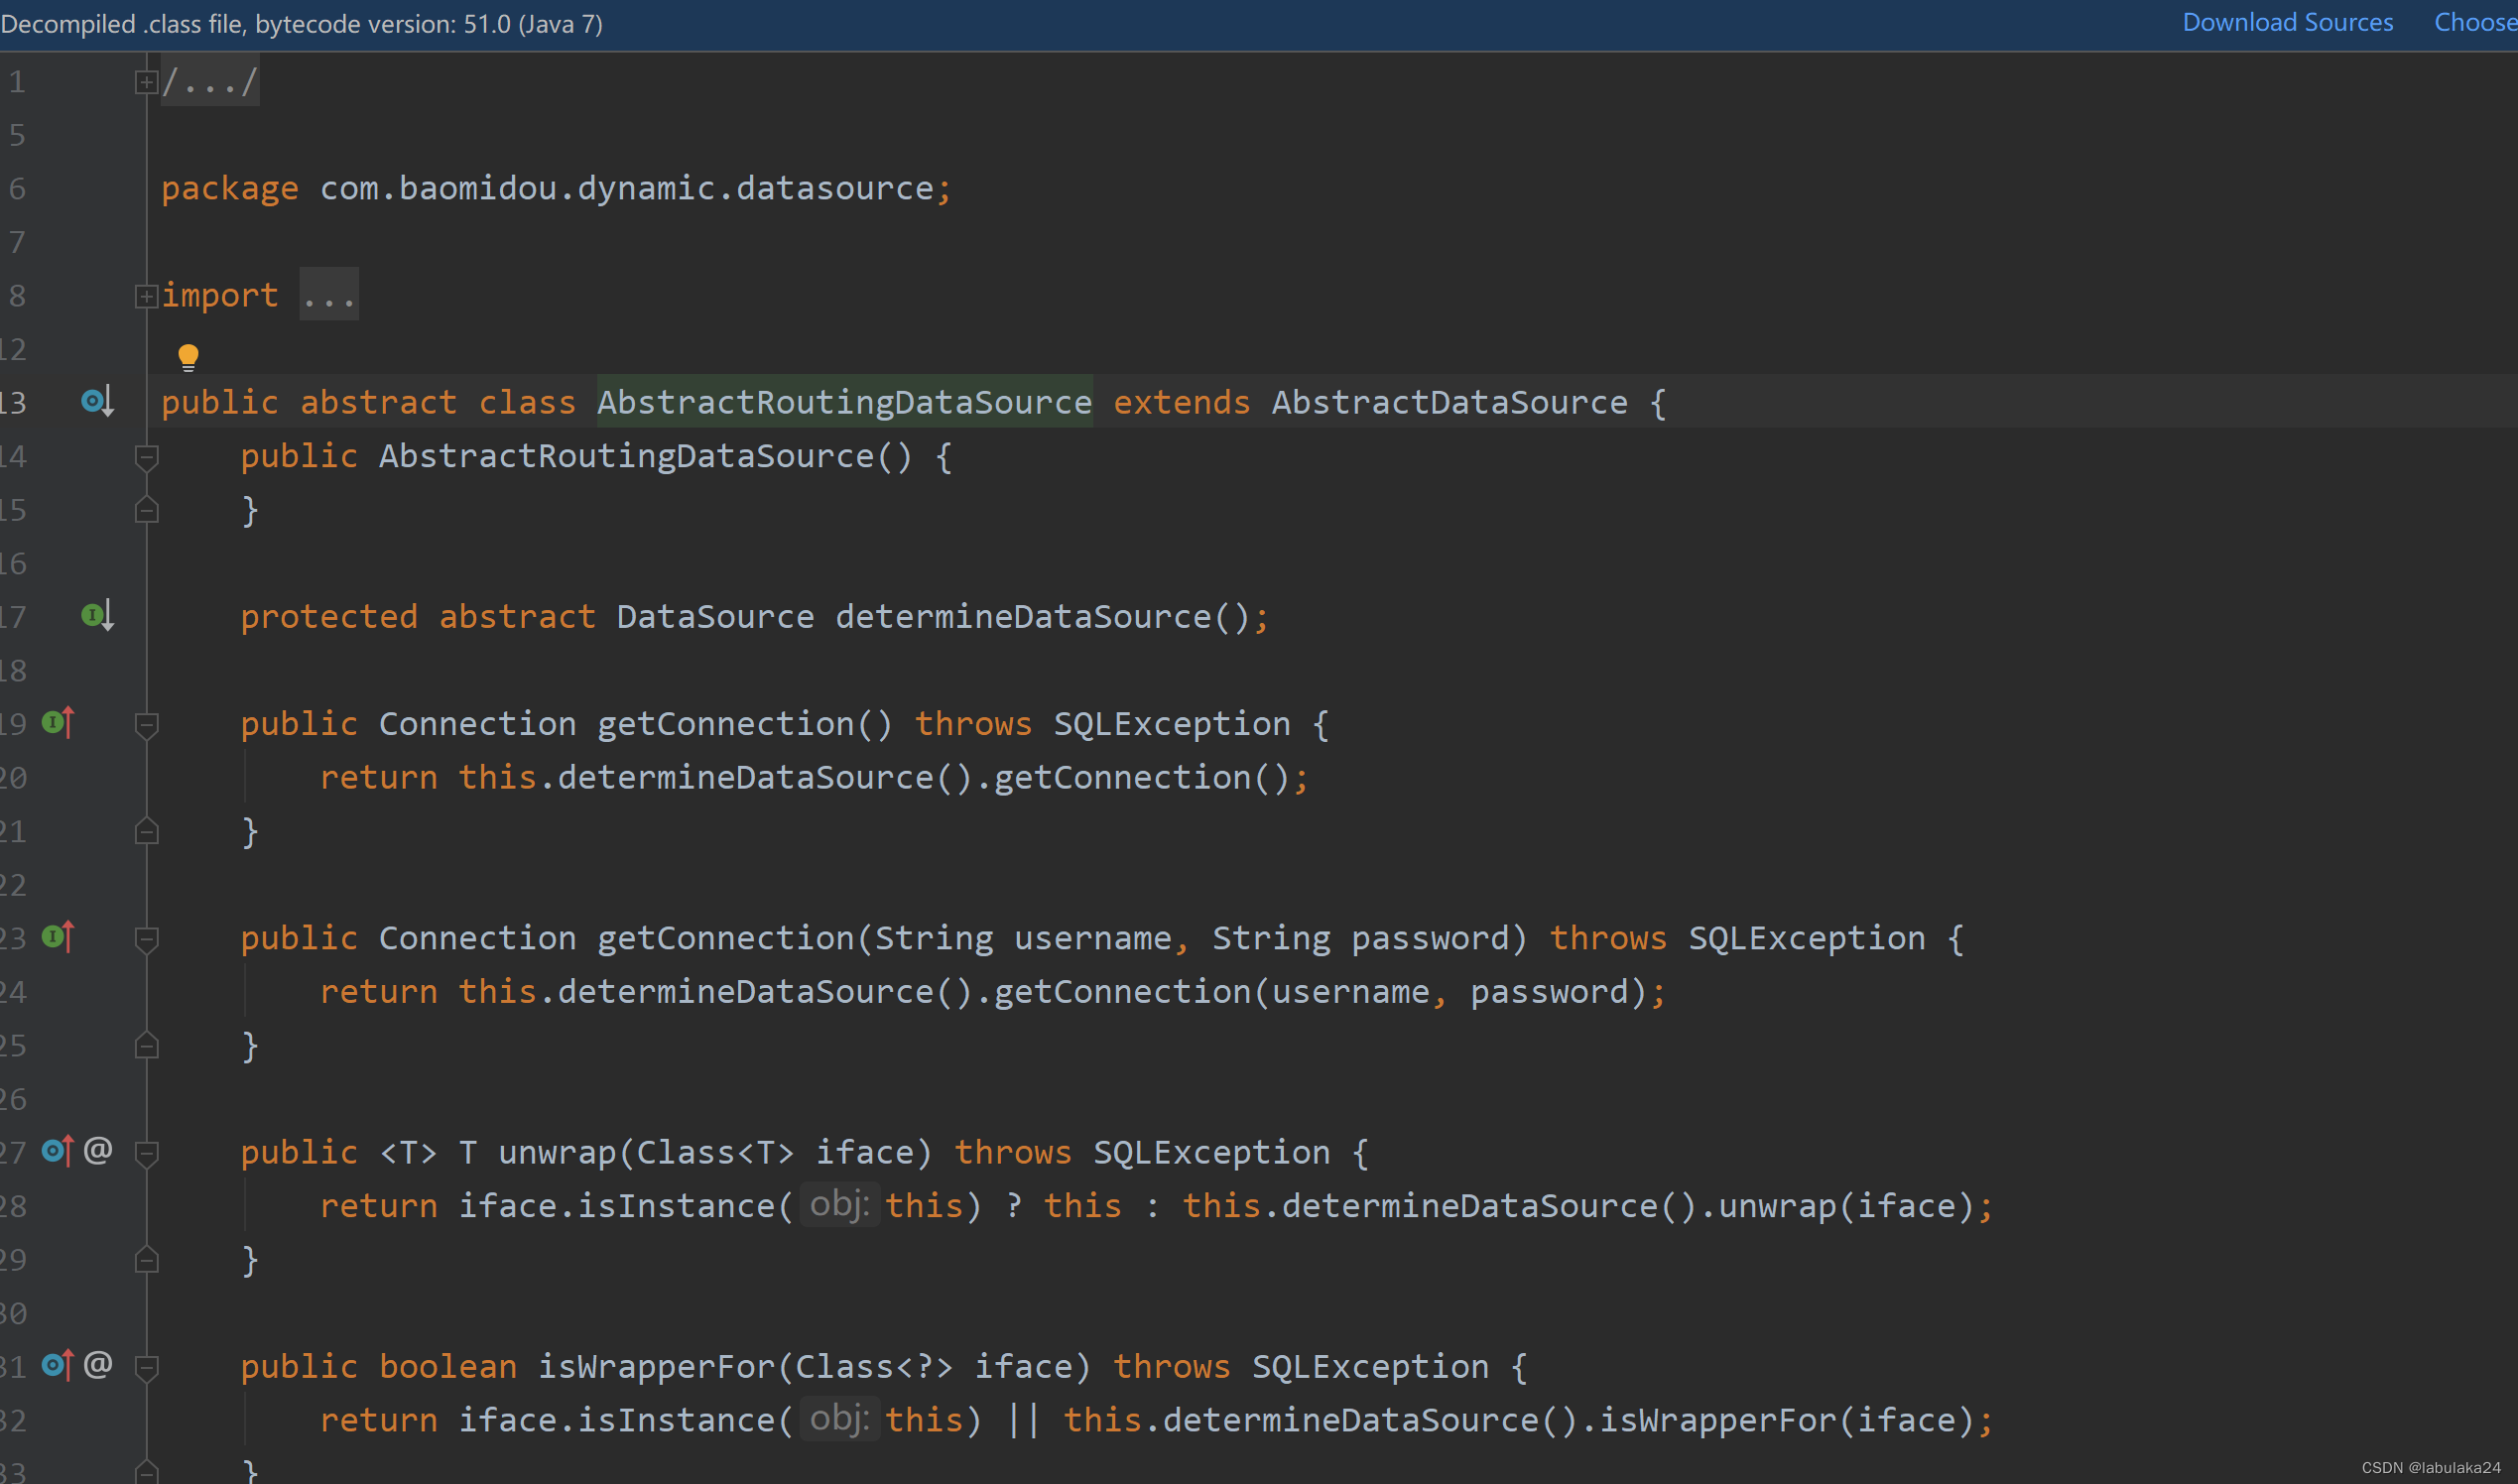Expand the collapsed import statements
Image resolution: width=2518 pixels, height=1484 pixels.
[x=146, y=296]
